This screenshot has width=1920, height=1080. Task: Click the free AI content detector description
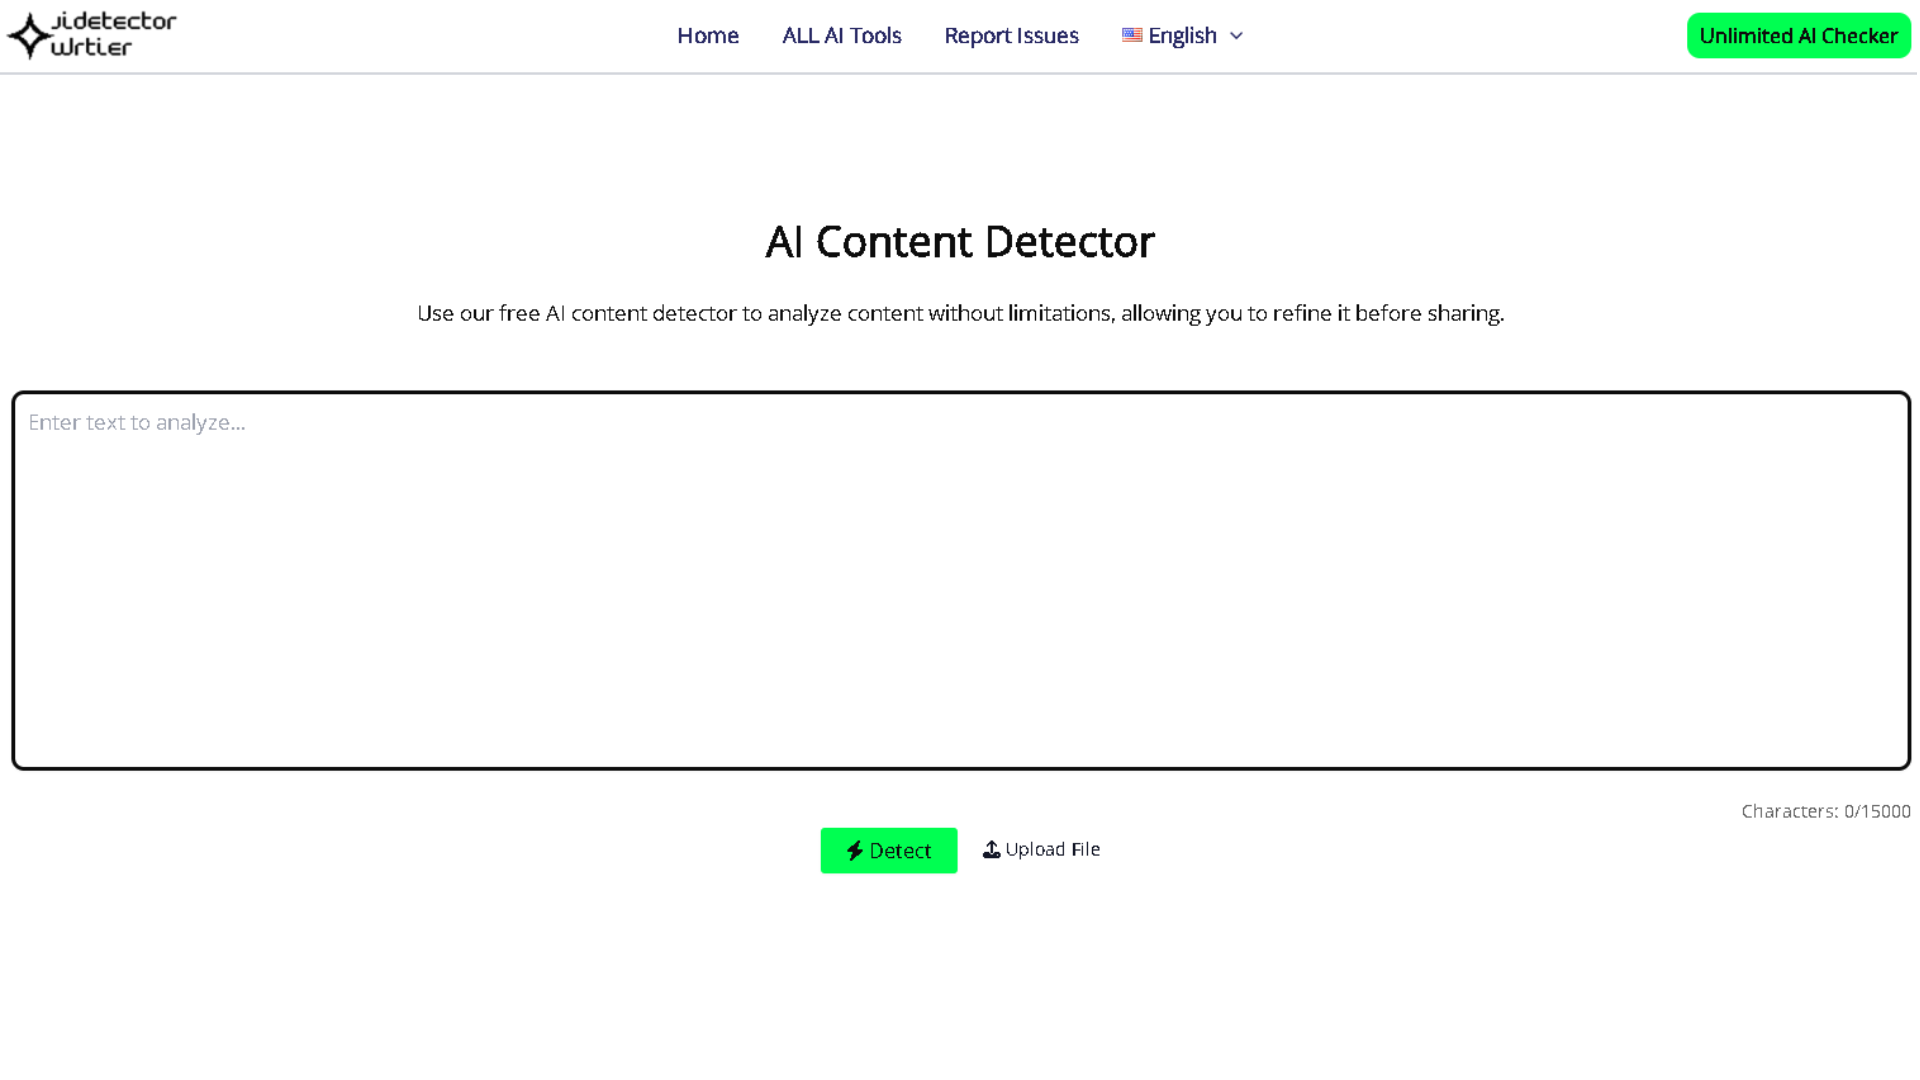(x=959, y=313)
